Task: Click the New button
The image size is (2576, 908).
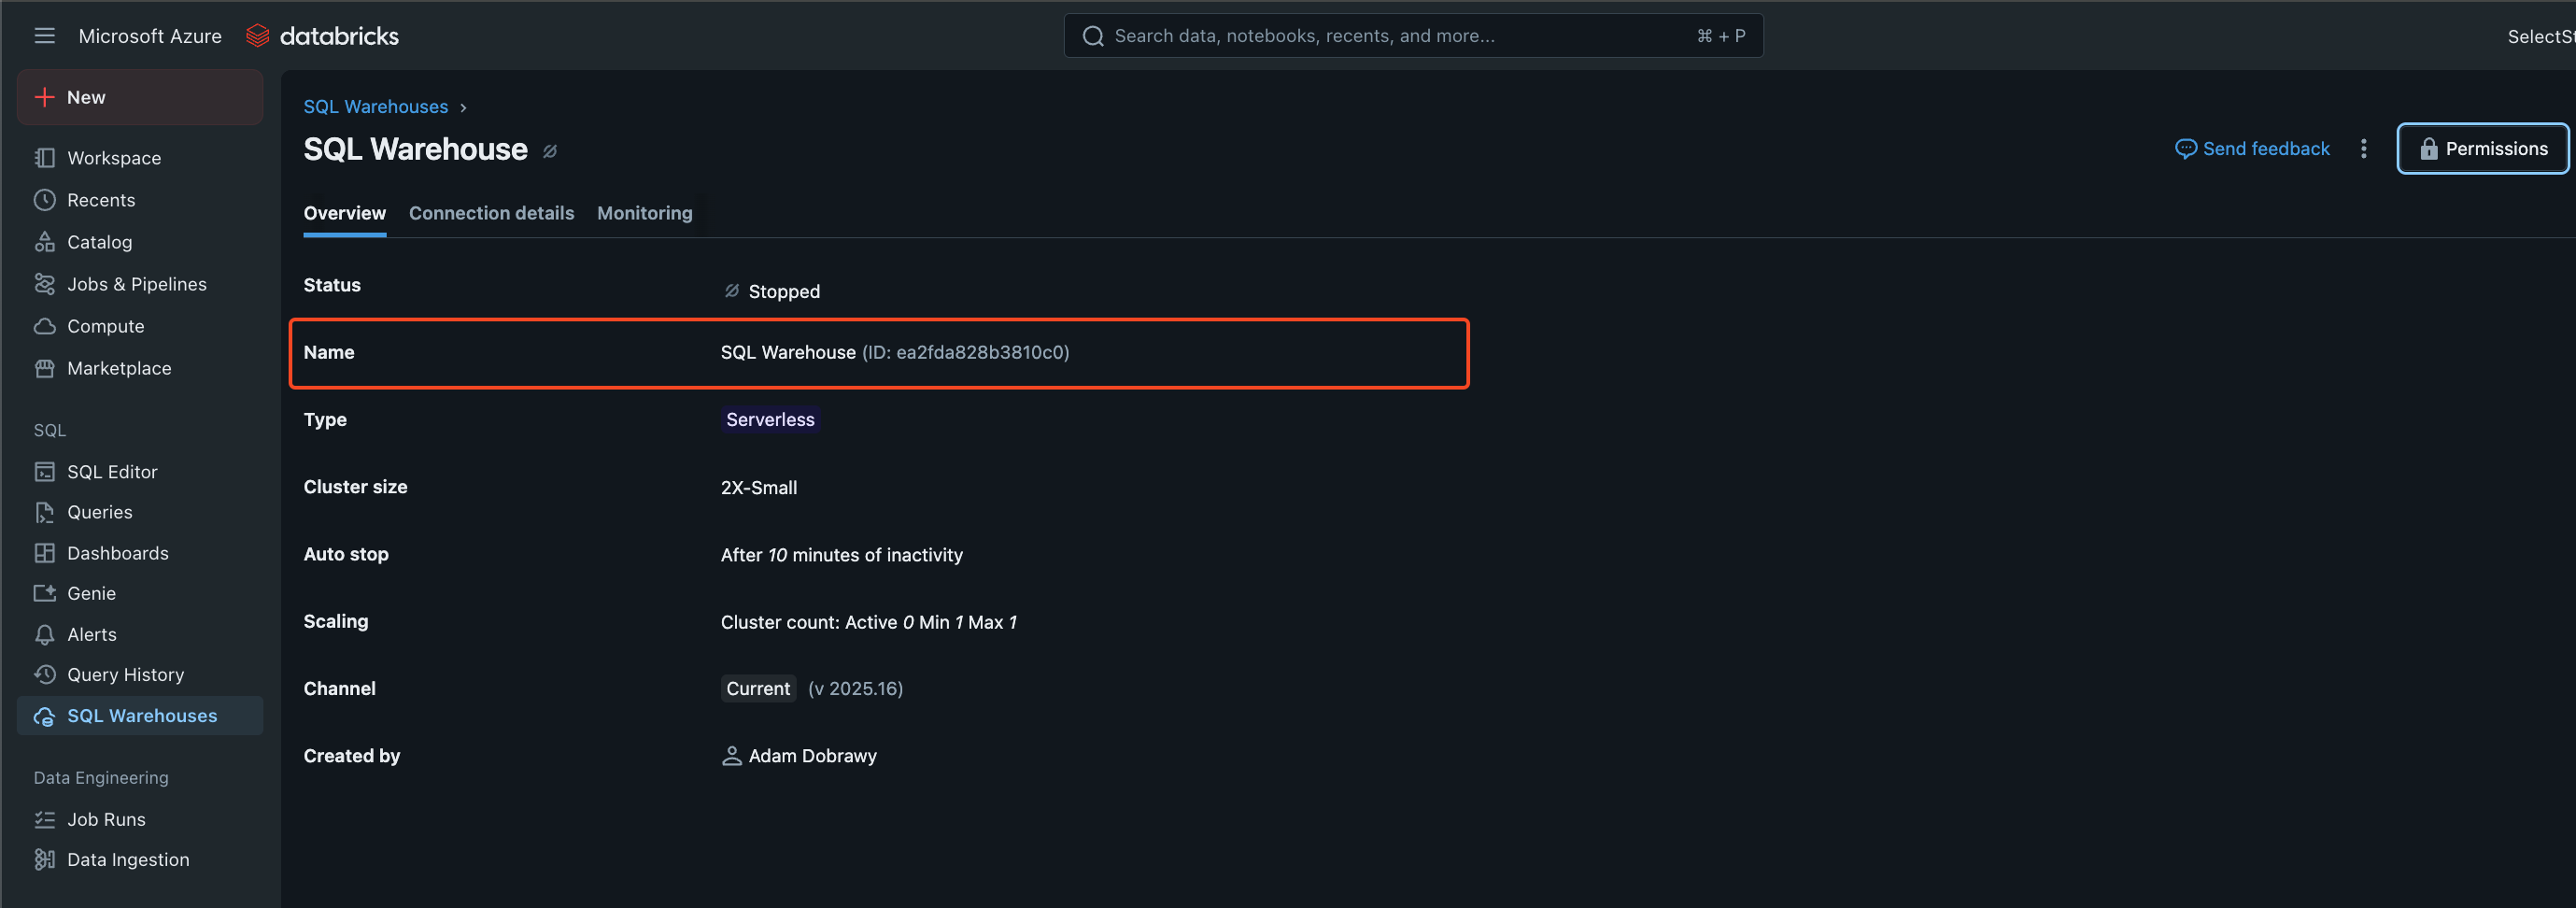Action: click(x=140, y=97)
